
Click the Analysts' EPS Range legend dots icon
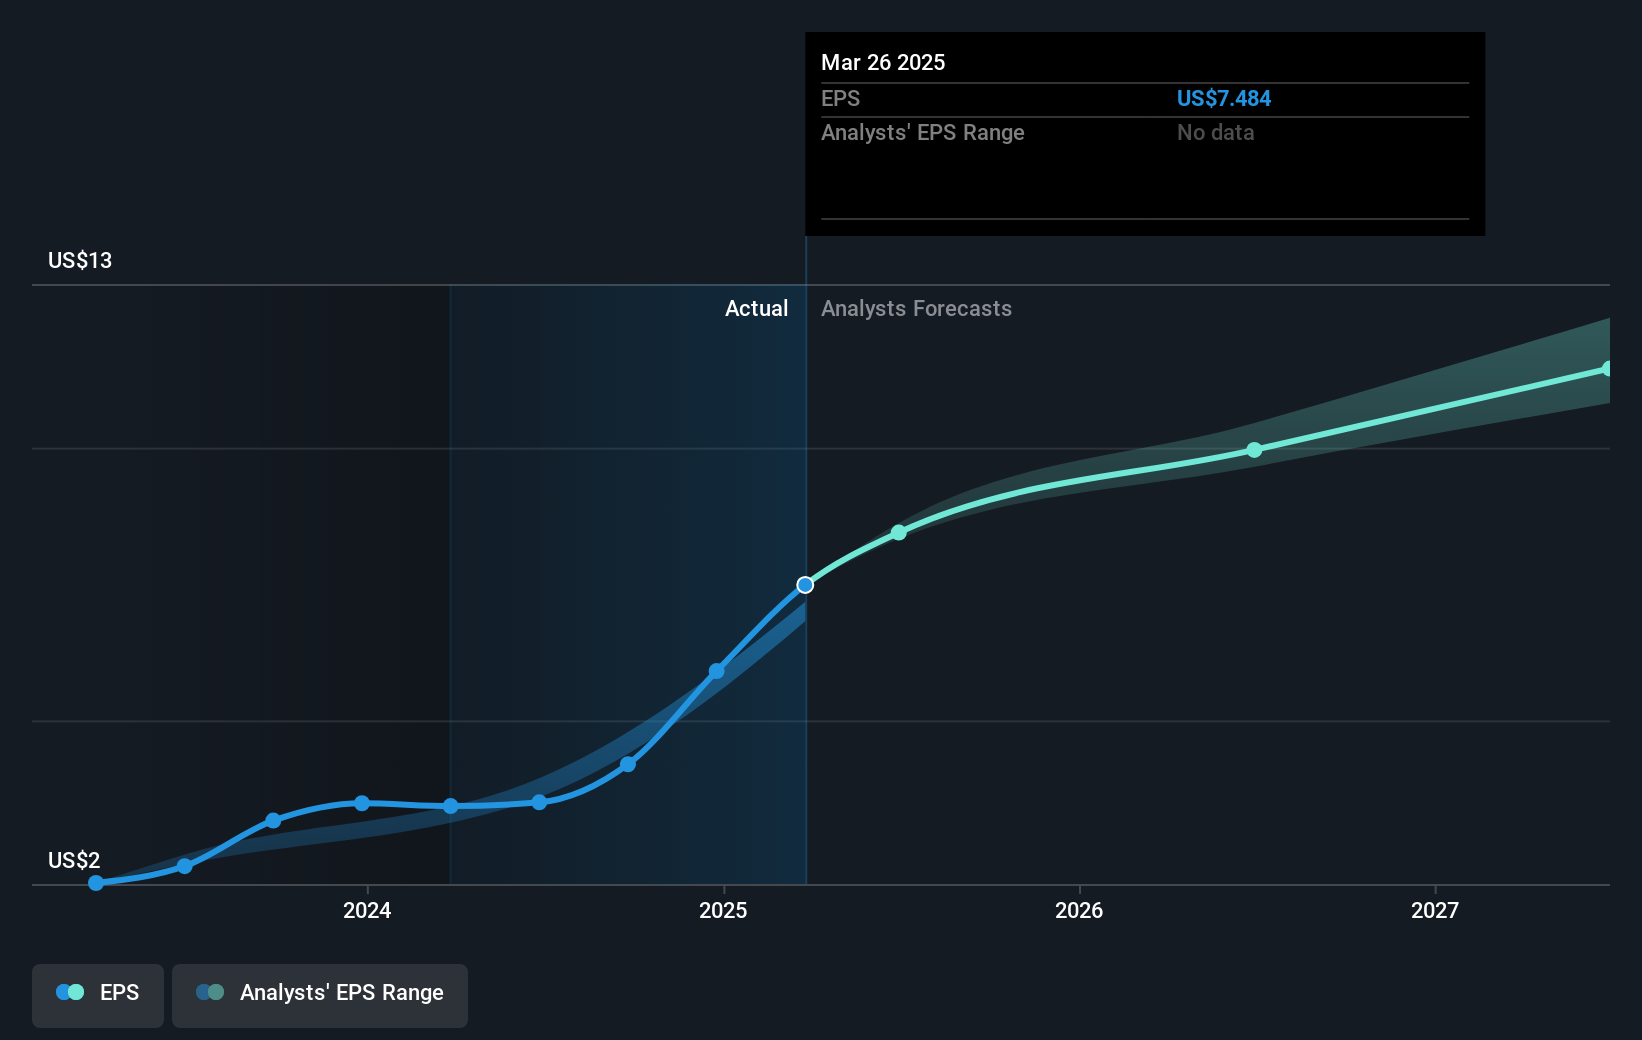pyautogui.click(x=210, y=992)
